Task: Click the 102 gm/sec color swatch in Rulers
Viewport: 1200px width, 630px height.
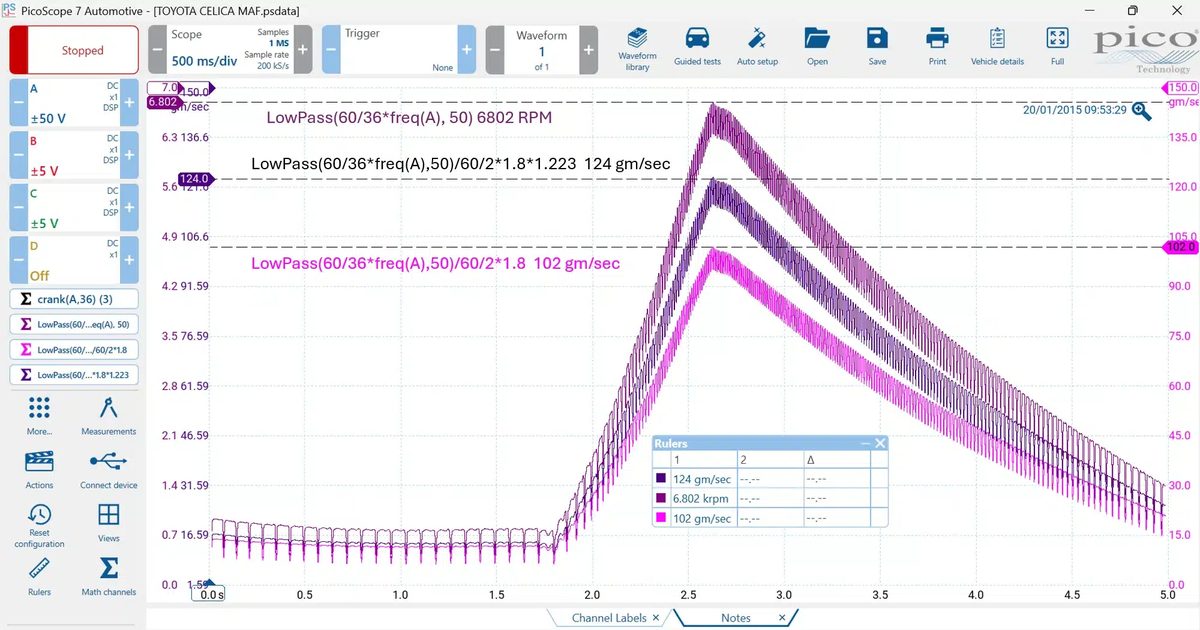Action: tap(660, 518)
